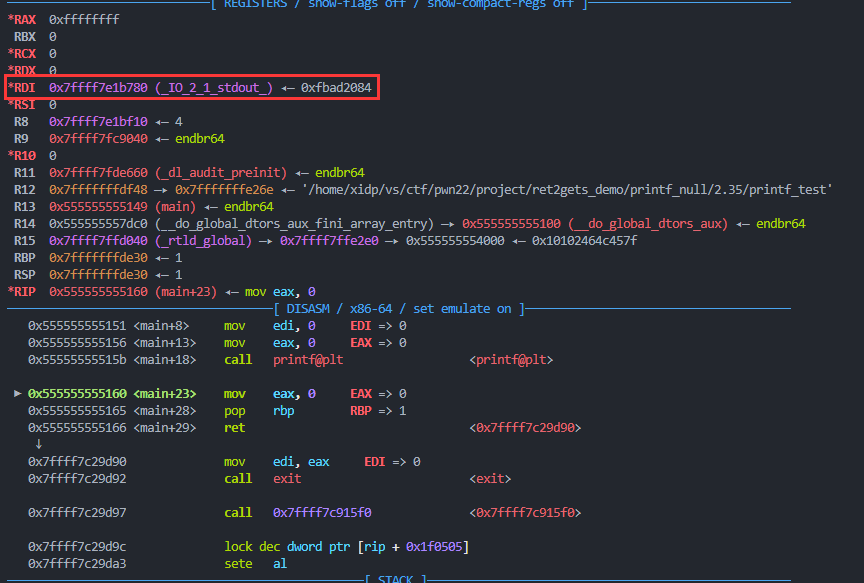
Task: Click the ret instruction at main+29
Action: point(235,428)
